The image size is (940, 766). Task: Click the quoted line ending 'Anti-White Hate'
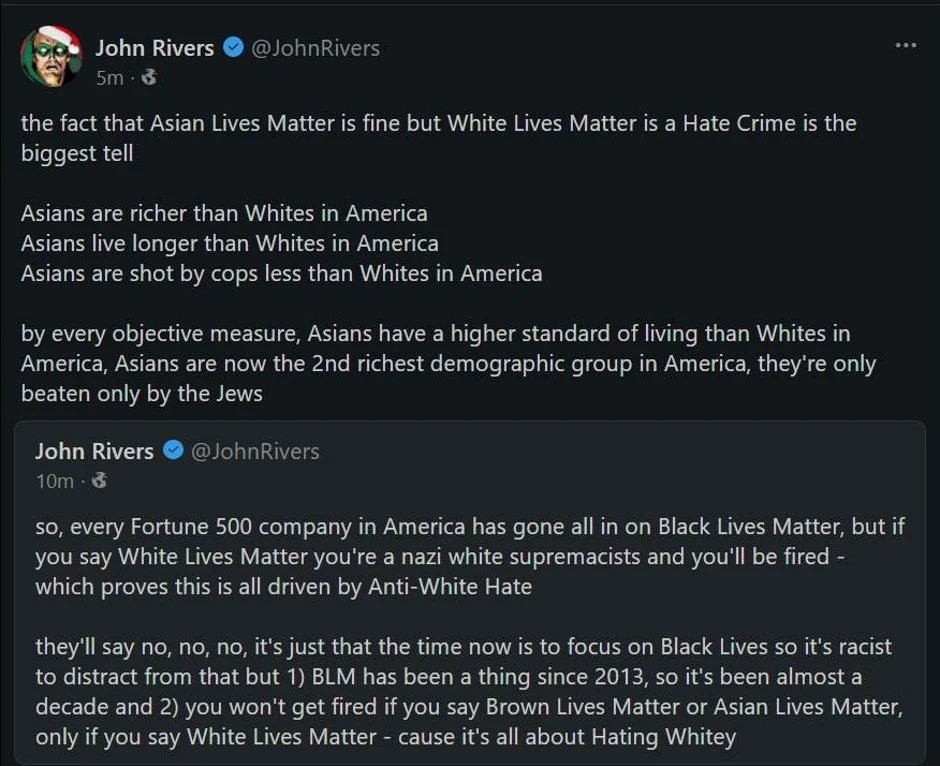284,586
